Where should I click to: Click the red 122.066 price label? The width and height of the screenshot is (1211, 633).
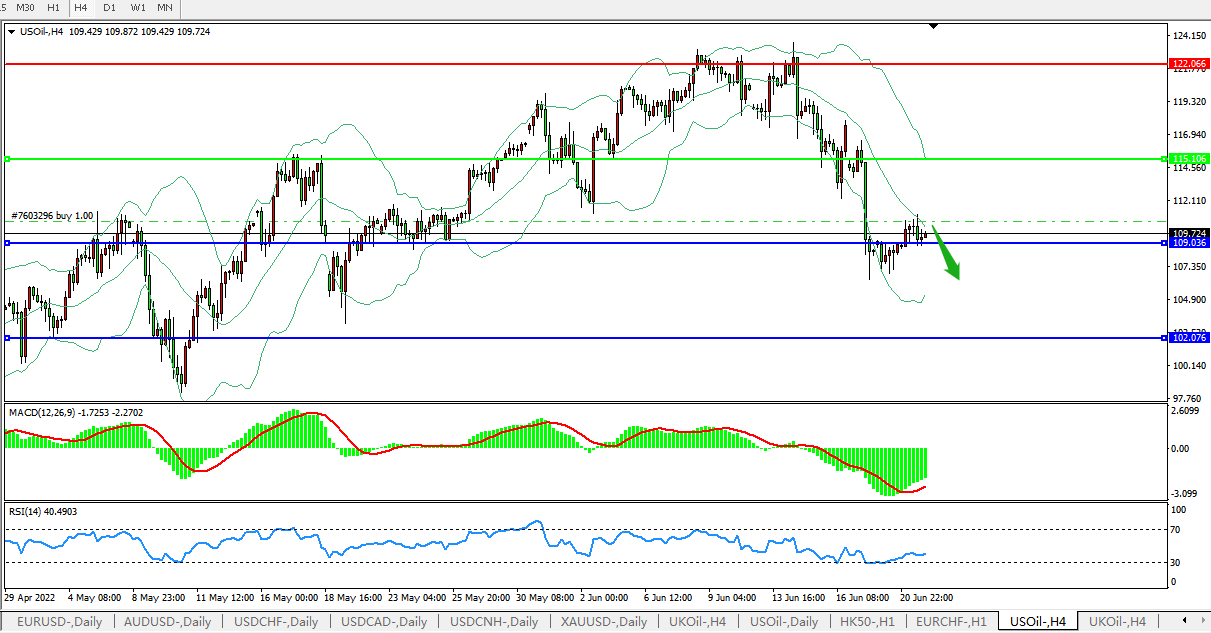tap(1189, 63)
